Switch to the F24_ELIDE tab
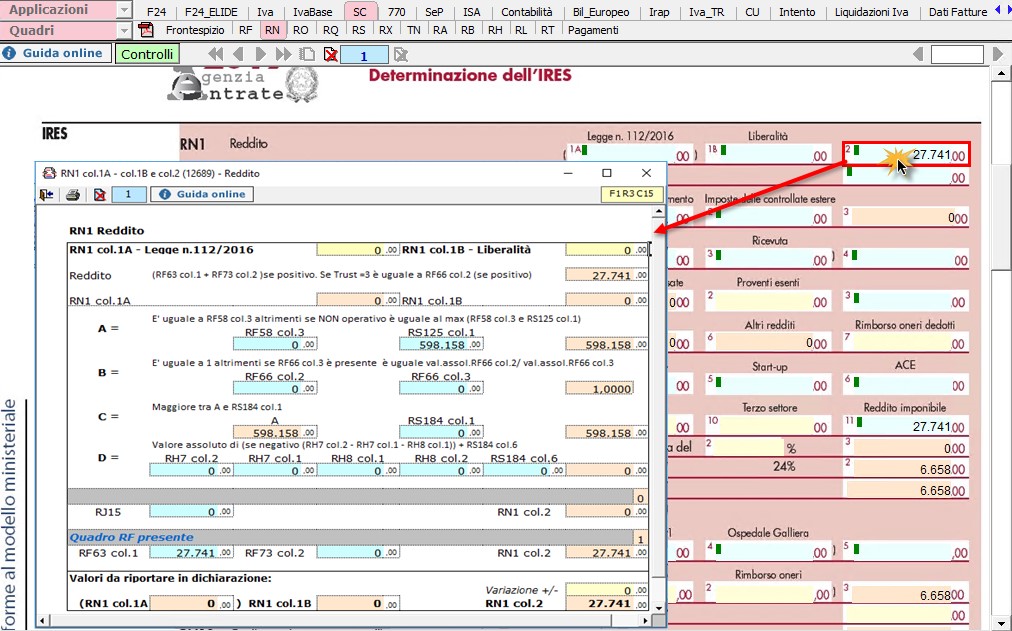The height and width of the screenshot is (631, 1012). (211, 12)
